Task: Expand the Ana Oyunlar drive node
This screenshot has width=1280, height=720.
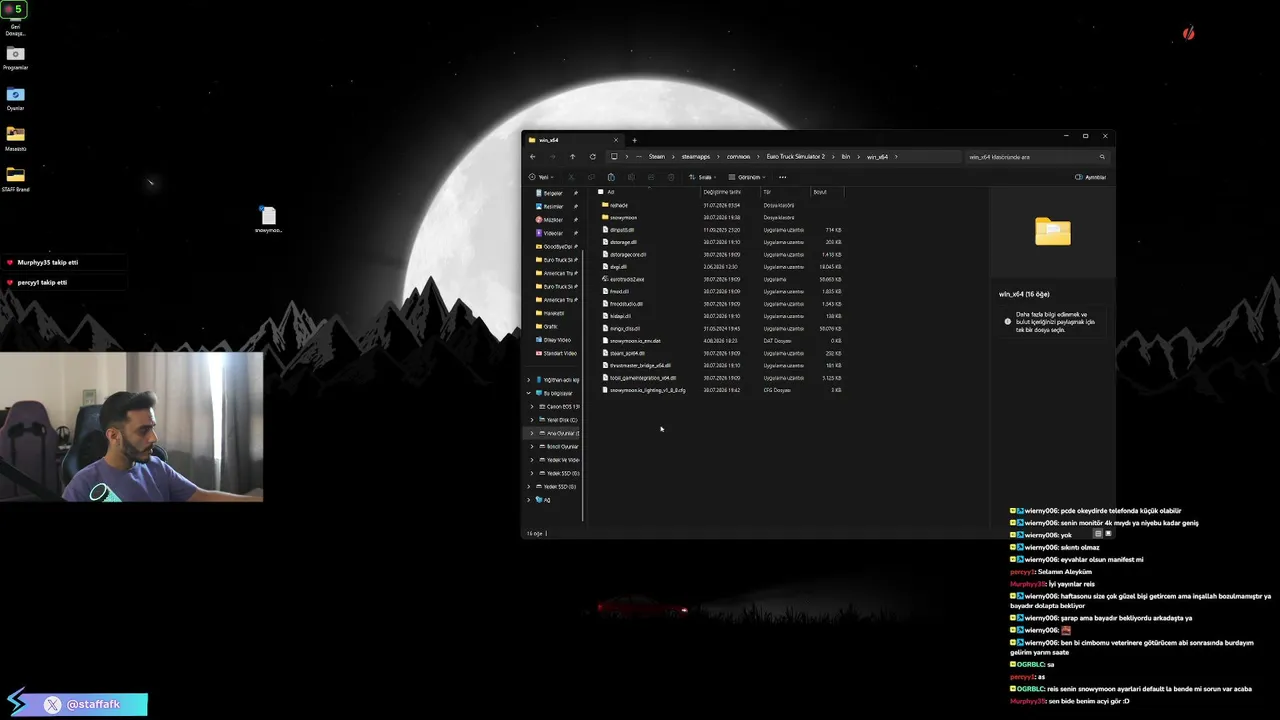Action: [x=532, y=433]
